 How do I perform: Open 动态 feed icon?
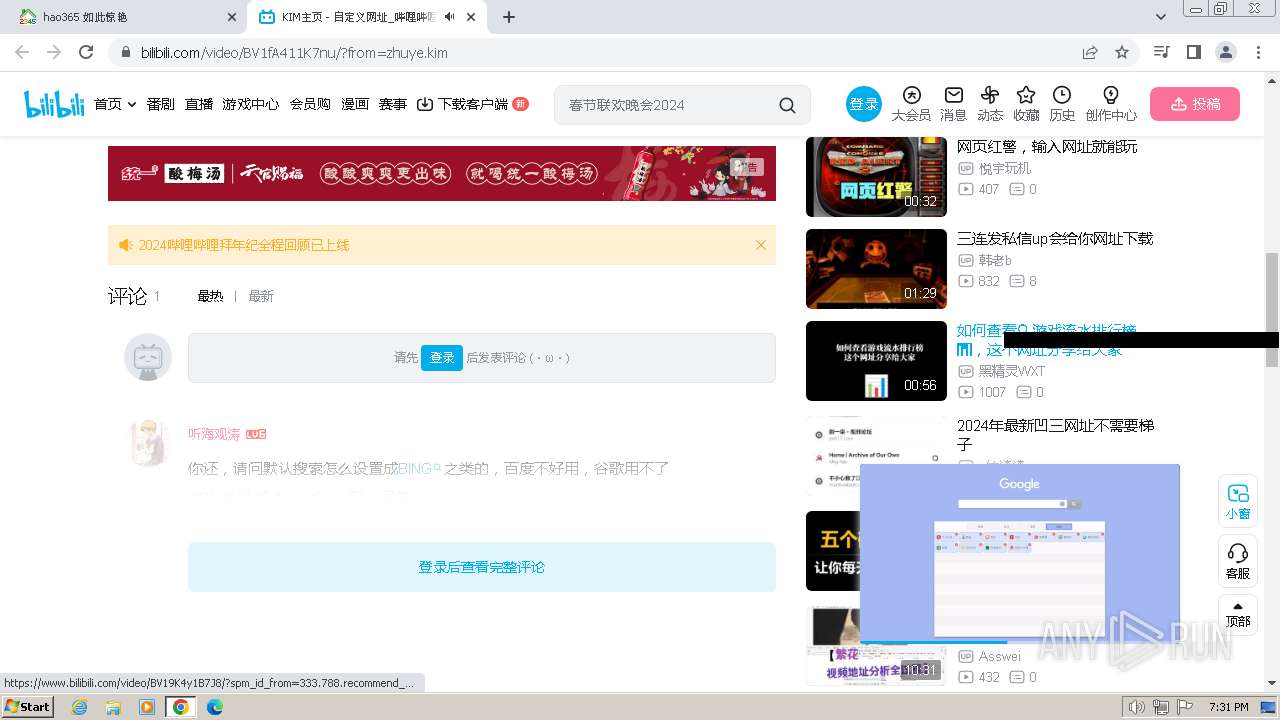pos(990,104)
